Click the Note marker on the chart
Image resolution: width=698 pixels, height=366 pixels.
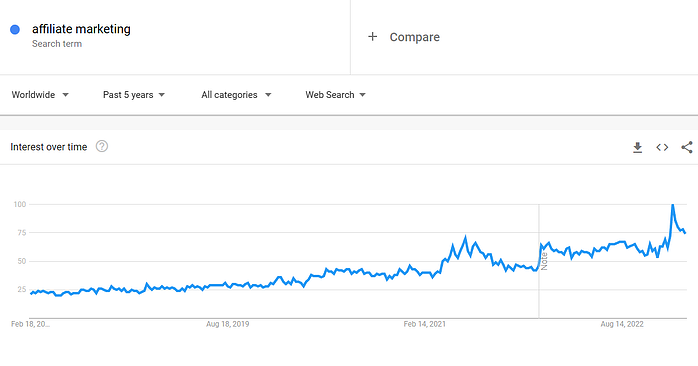(x=544, y=261)
